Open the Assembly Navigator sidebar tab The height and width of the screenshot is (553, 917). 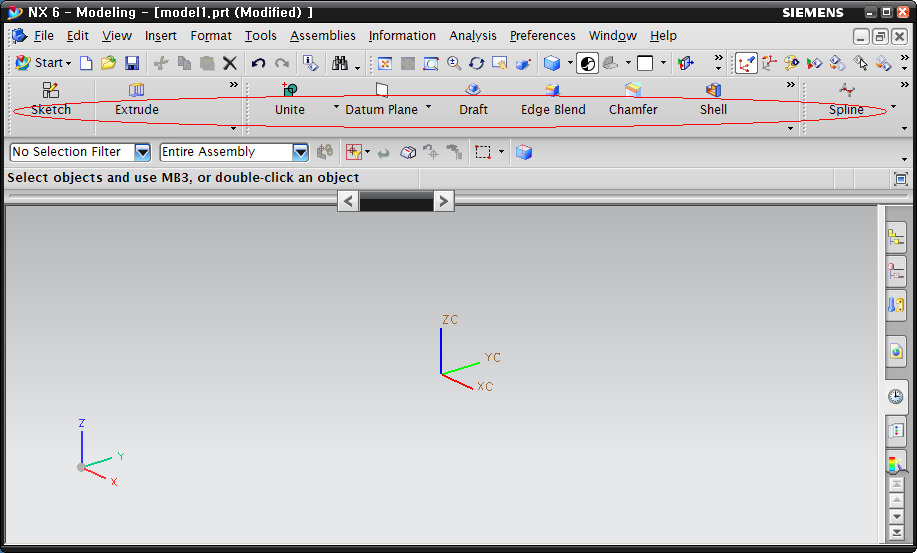click(895, 237)
